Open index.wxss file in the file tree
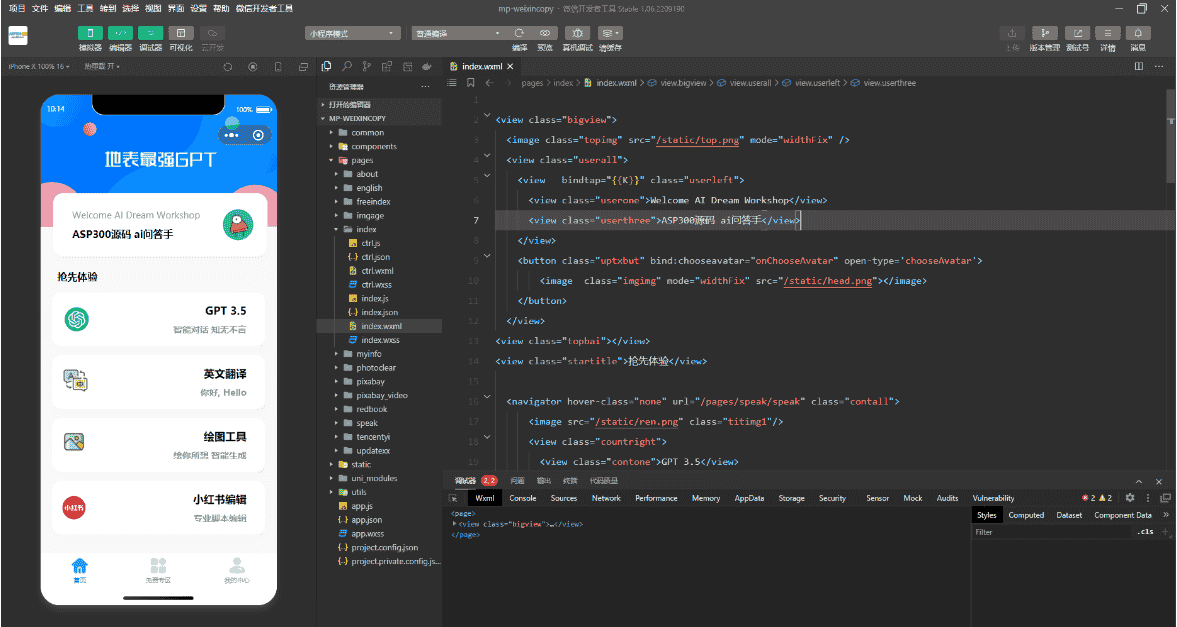 click(x=380, y=340)
